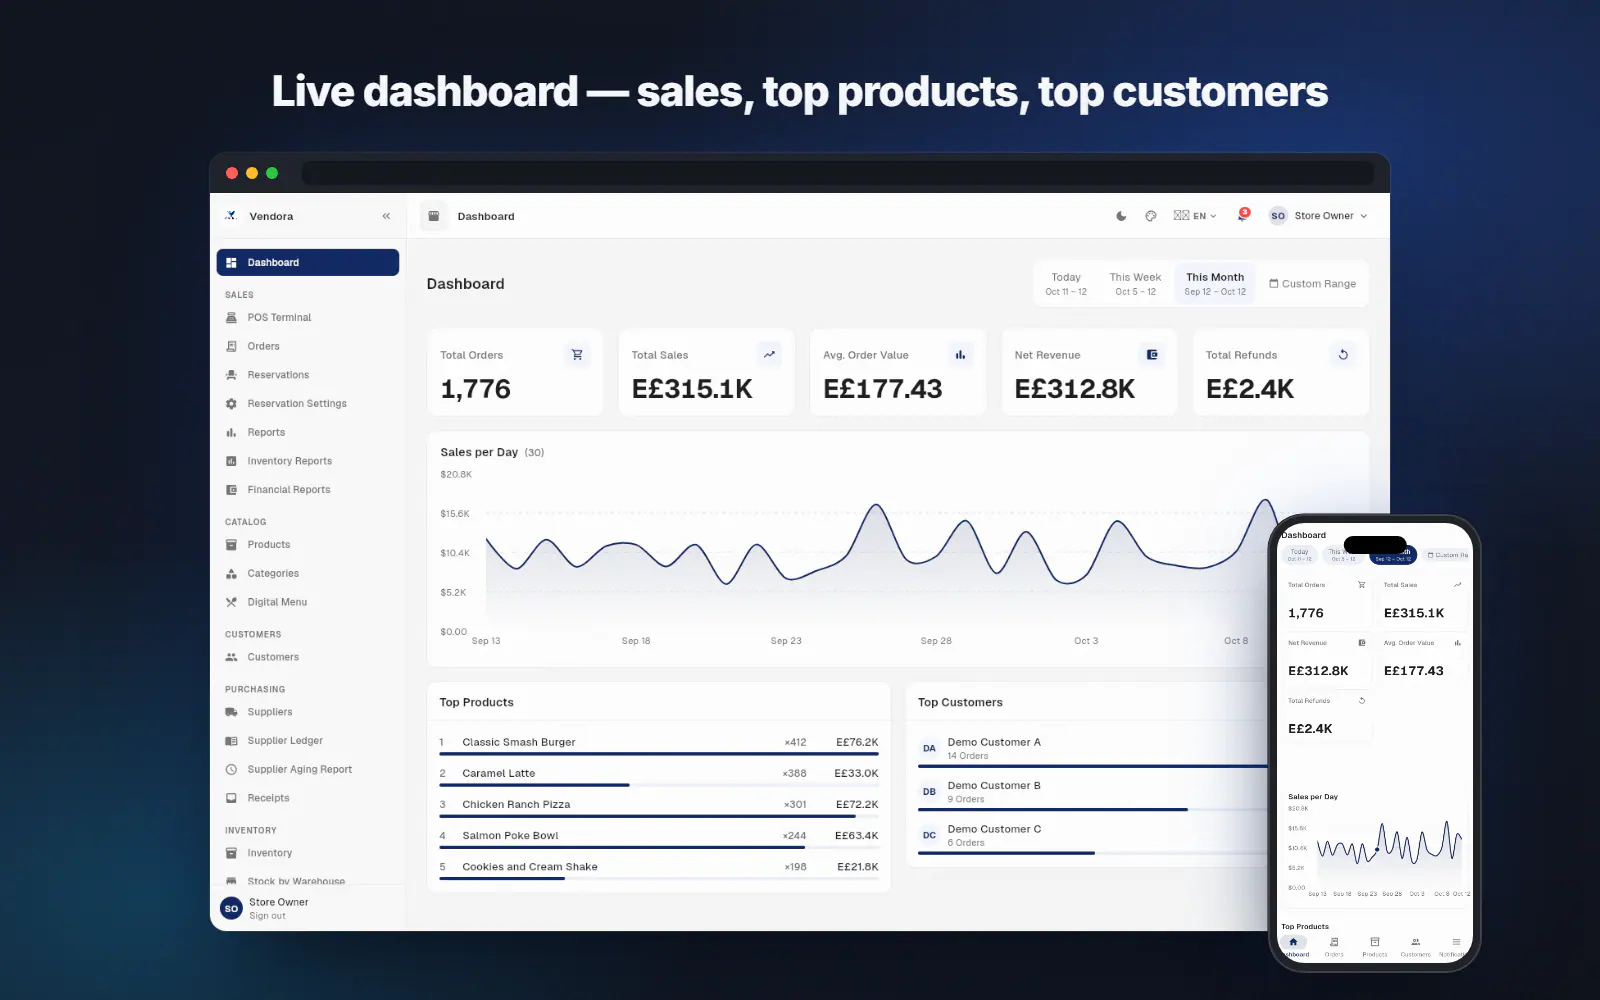
Task: Click the Sign out link
Action: coord(267,916)
